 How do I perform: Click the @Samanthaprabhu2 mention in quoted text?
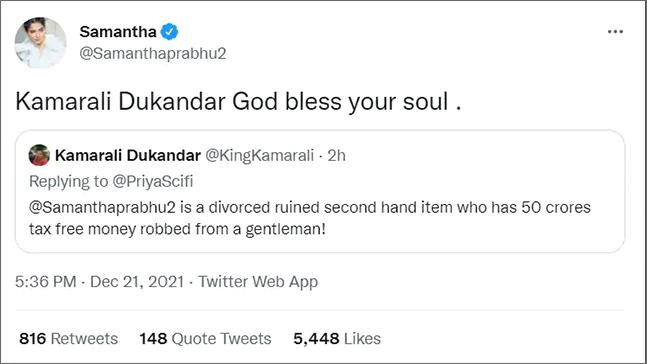102,207
